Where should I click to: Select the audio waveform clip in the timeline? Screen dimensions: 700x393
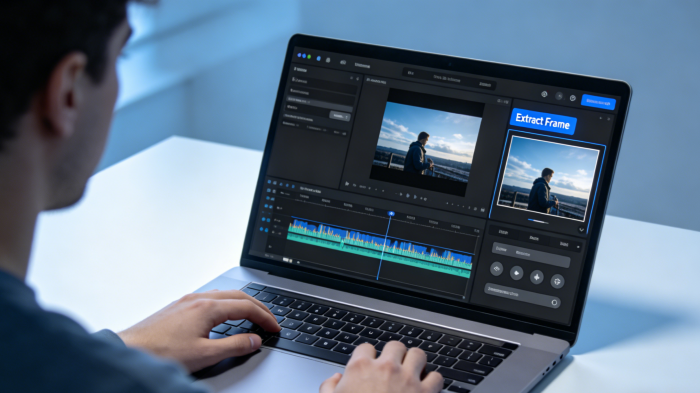tap(379, 247)
